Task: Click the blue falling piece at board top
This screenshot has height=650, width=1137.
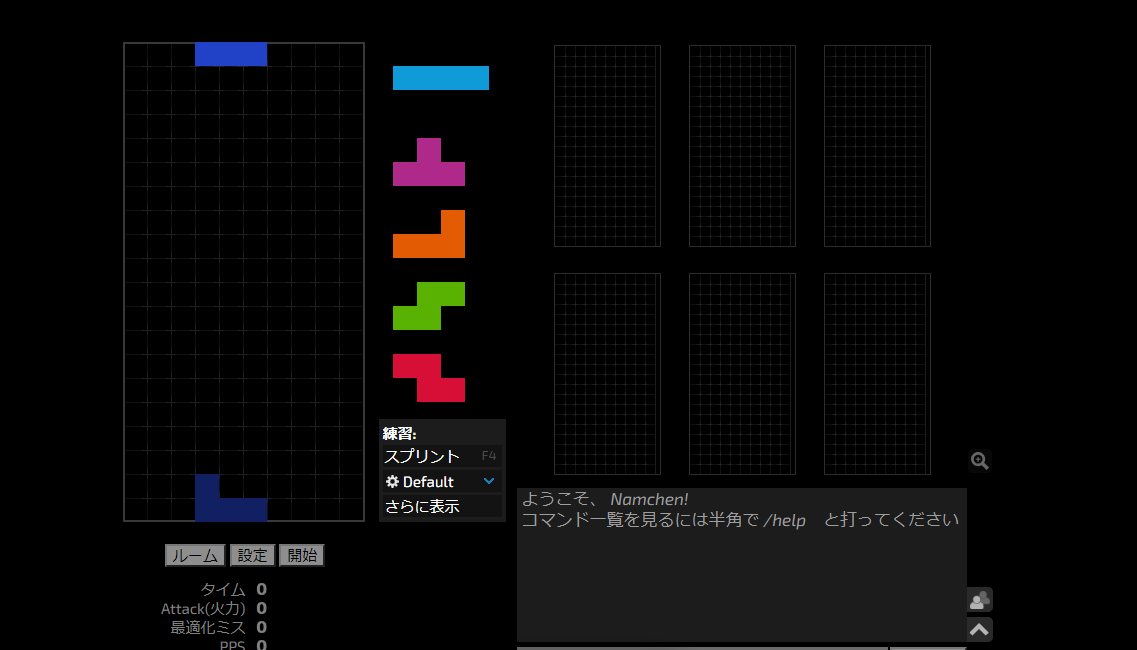Action: click(x=231, y=54)
